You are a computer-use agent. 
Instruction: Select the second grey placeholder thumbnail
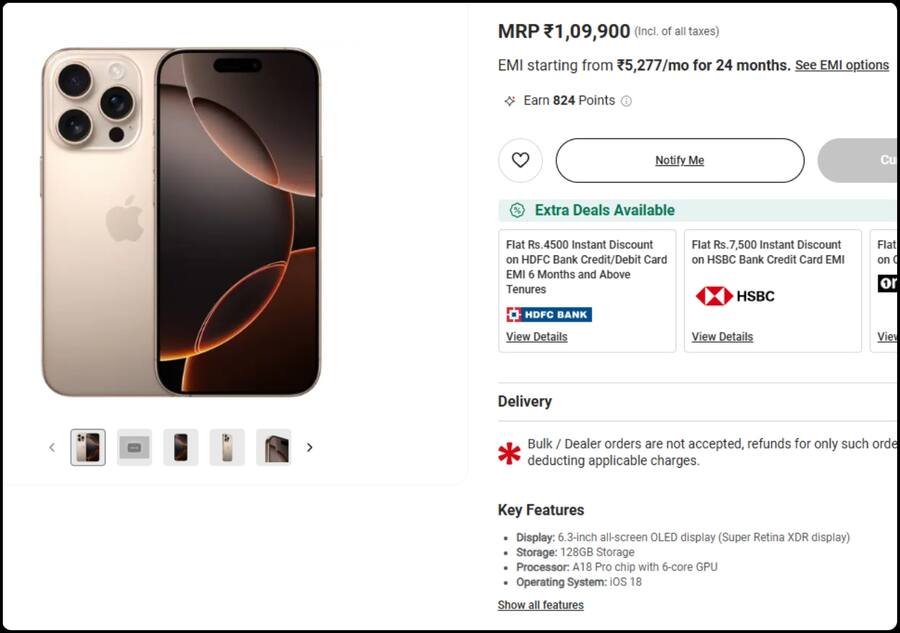pos(134,447)
